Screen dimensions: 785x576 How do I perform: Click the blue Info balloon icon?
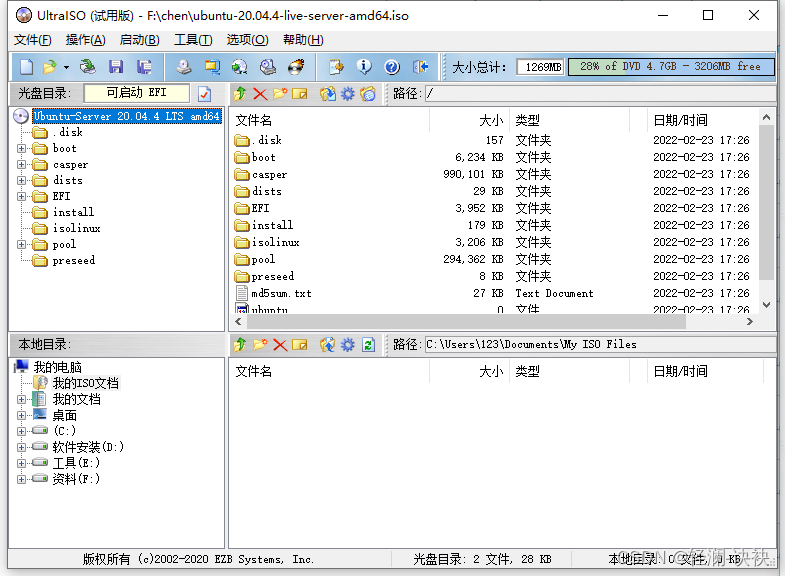click(x=364, y=67)
